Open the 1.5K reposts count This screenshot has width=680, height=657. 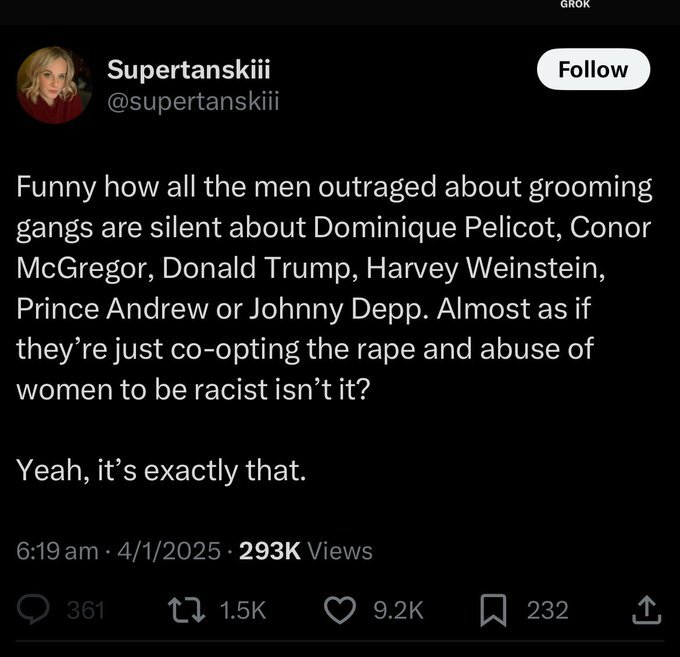[x=242, y=611]
